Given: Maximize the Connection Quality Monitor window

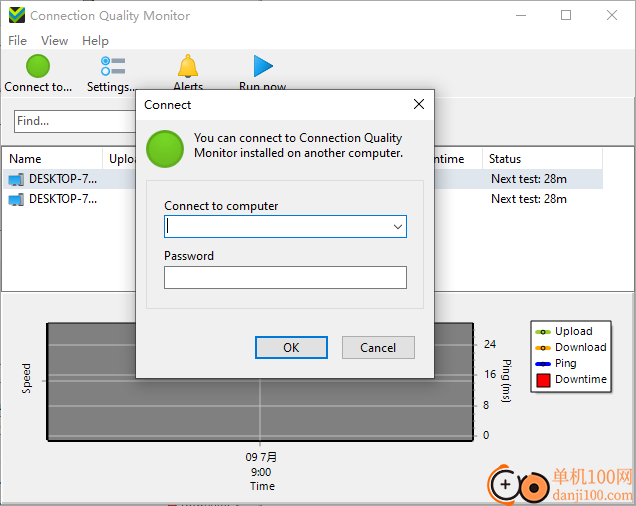Looking at the screenshot, I should click(x=566, y=15).
